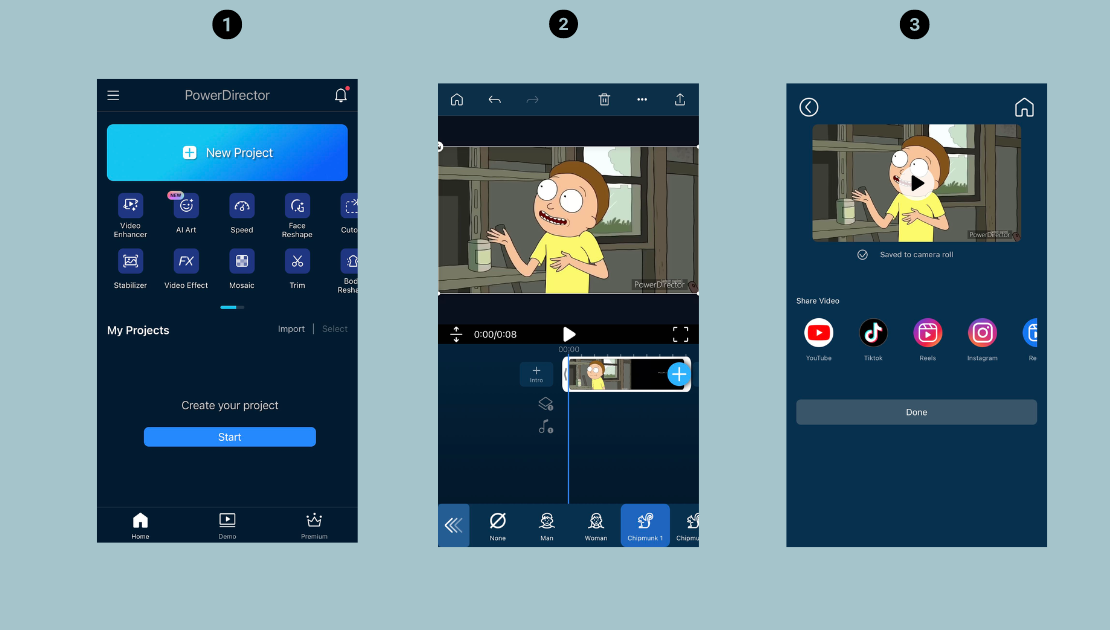Image resolution: width=1110 pixels, height=630 pixels.
Task: Add a clip with the blue plus button
Action: tap(678, 374)
